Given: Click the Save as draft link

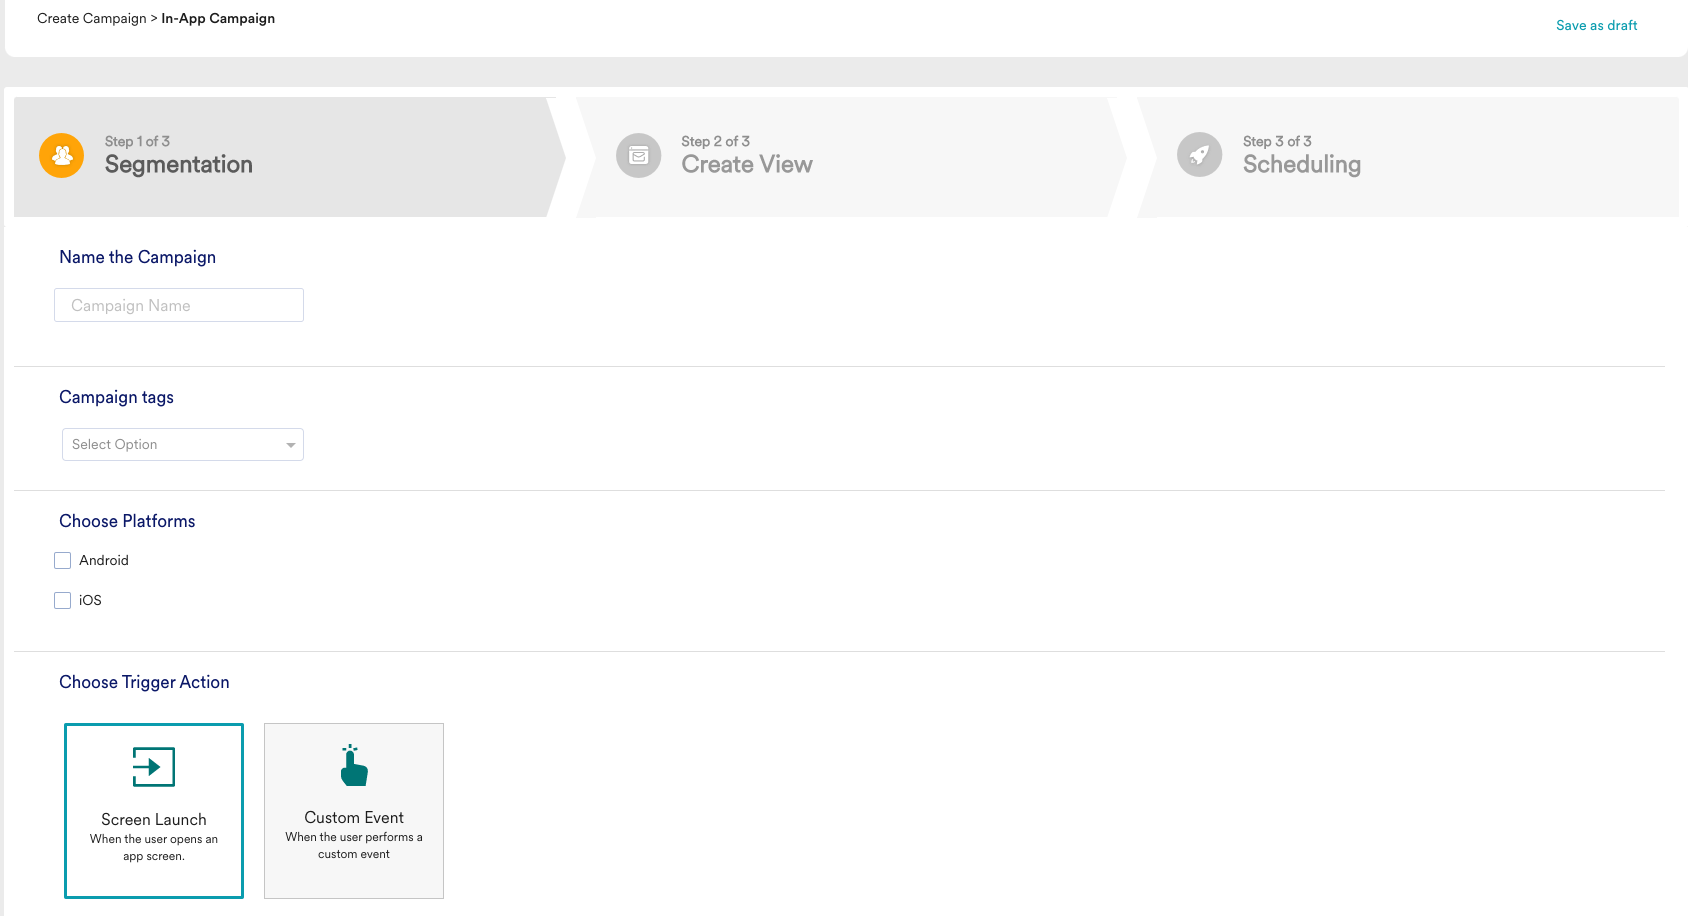Looking at the screenshot, I should coord(1596,26).
